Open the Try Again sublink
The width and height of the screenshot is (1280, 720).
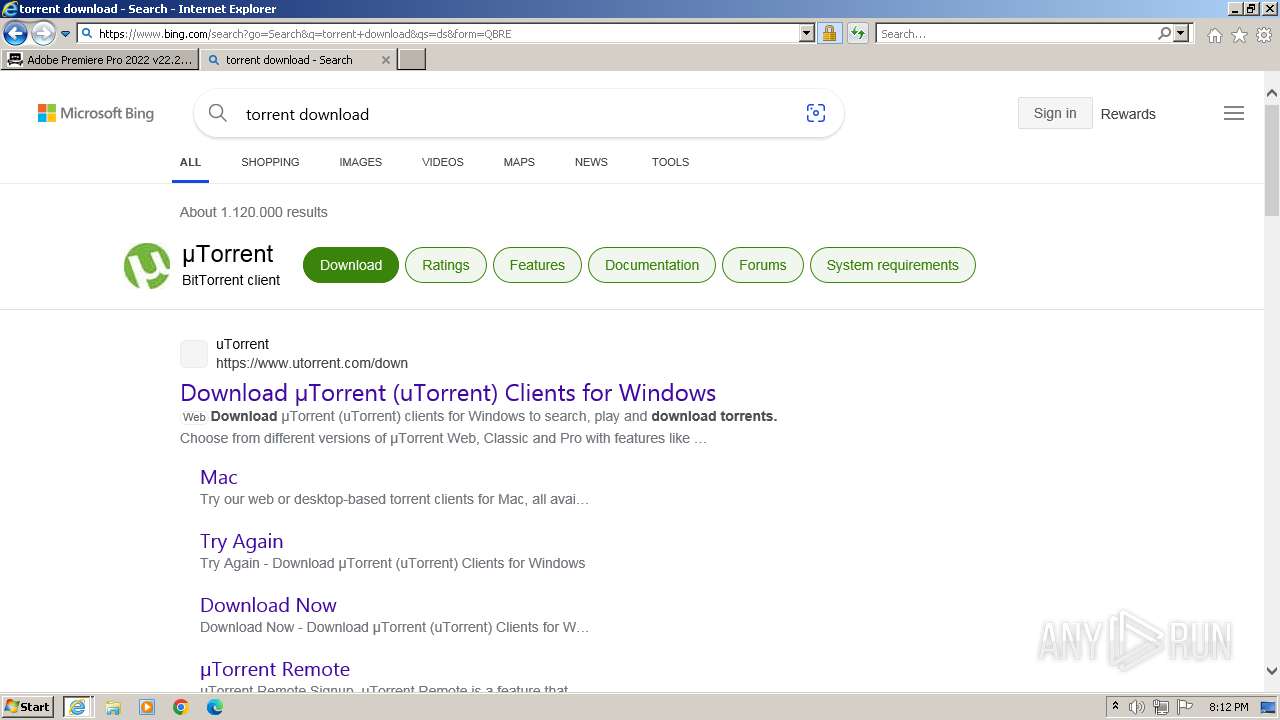(241, 541)
